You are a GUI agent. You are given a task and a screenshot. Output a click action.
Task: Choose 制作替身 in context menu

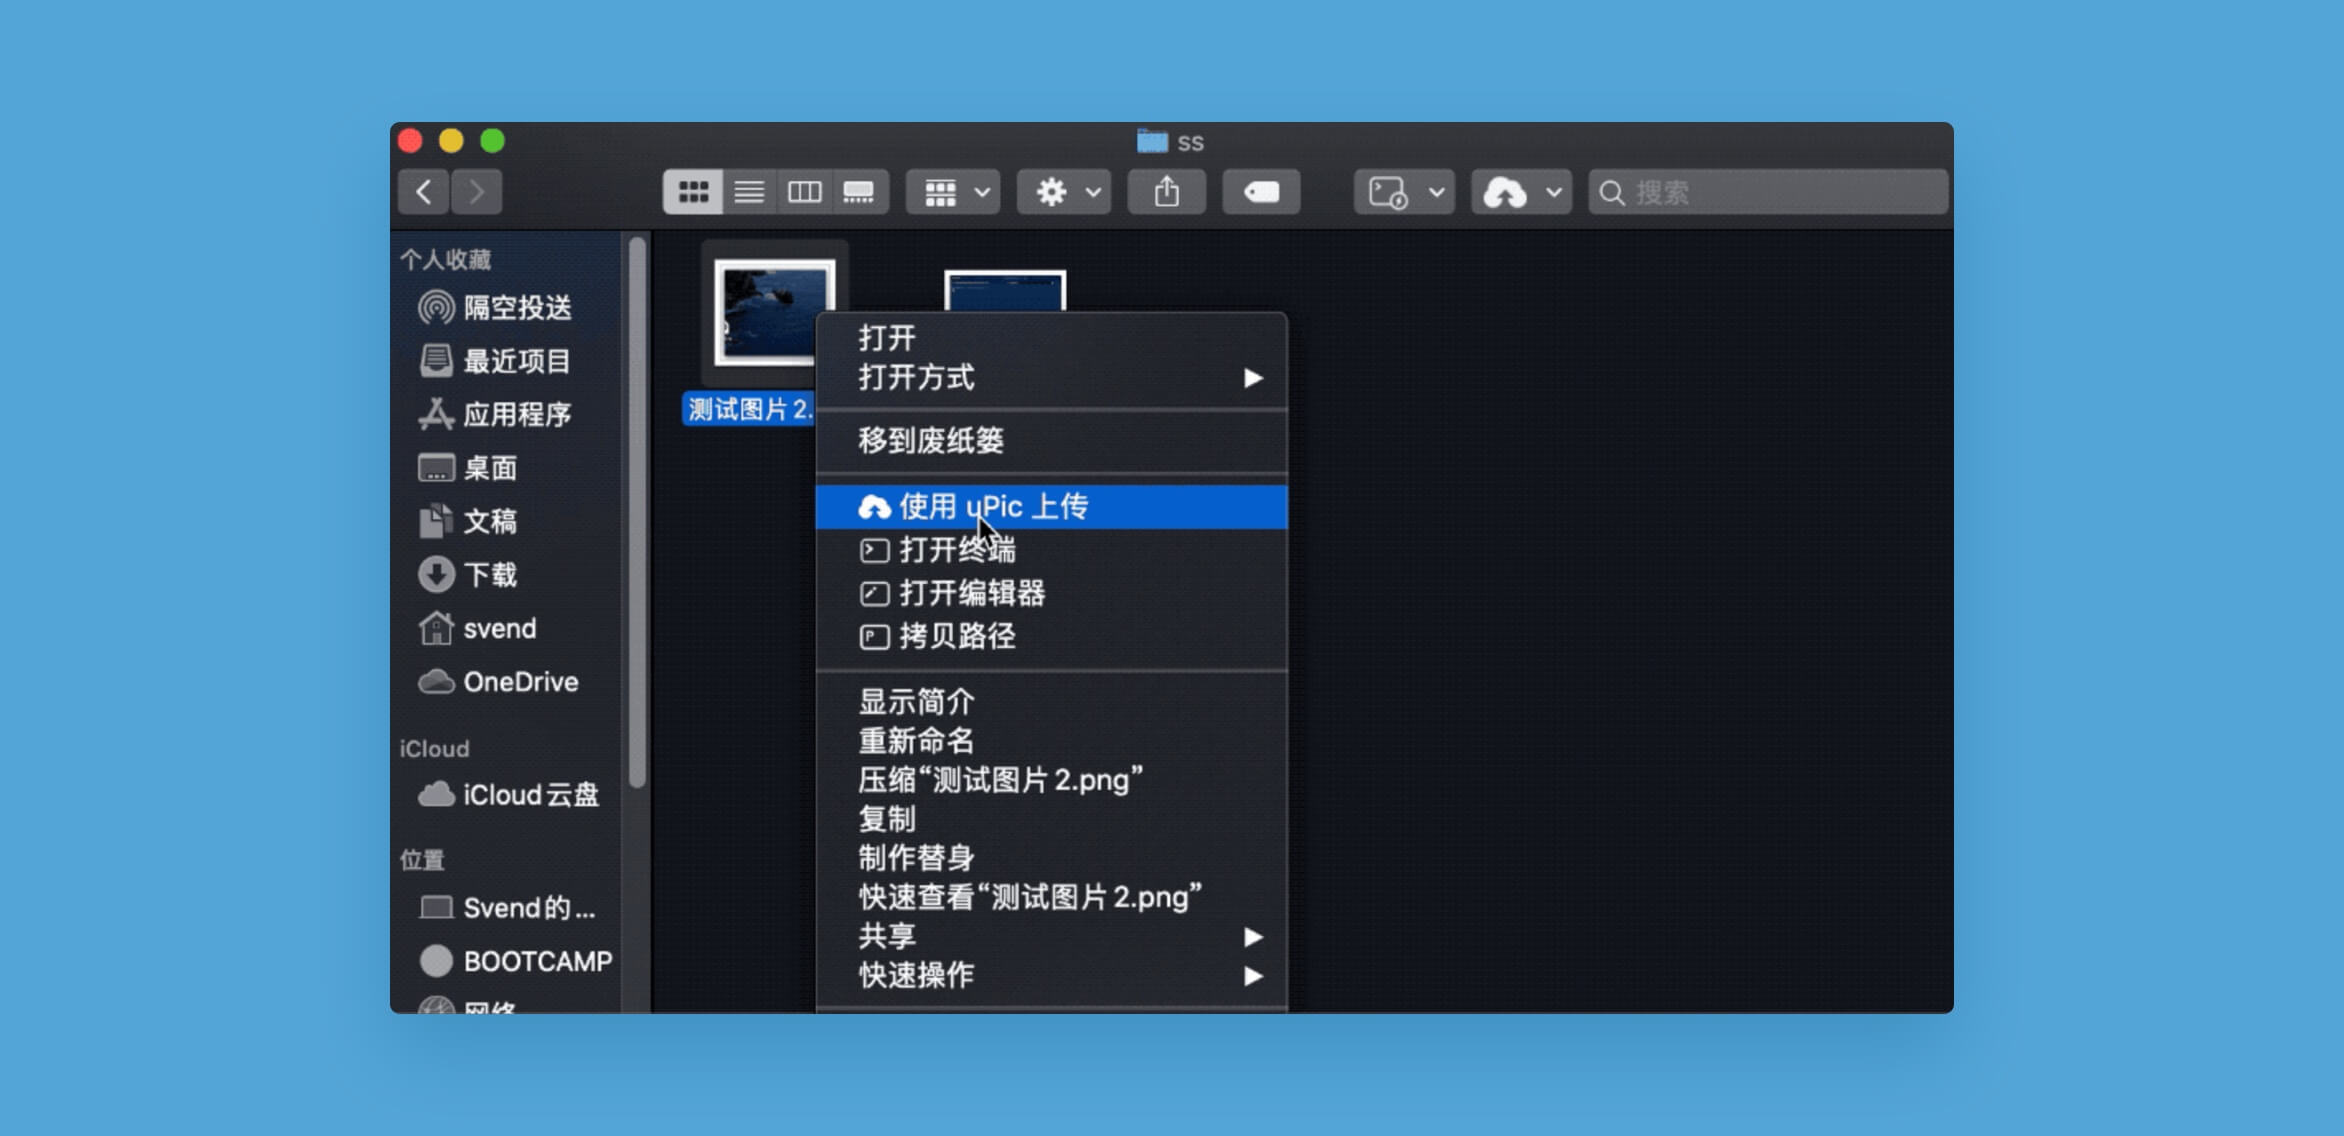point(1052,858)
